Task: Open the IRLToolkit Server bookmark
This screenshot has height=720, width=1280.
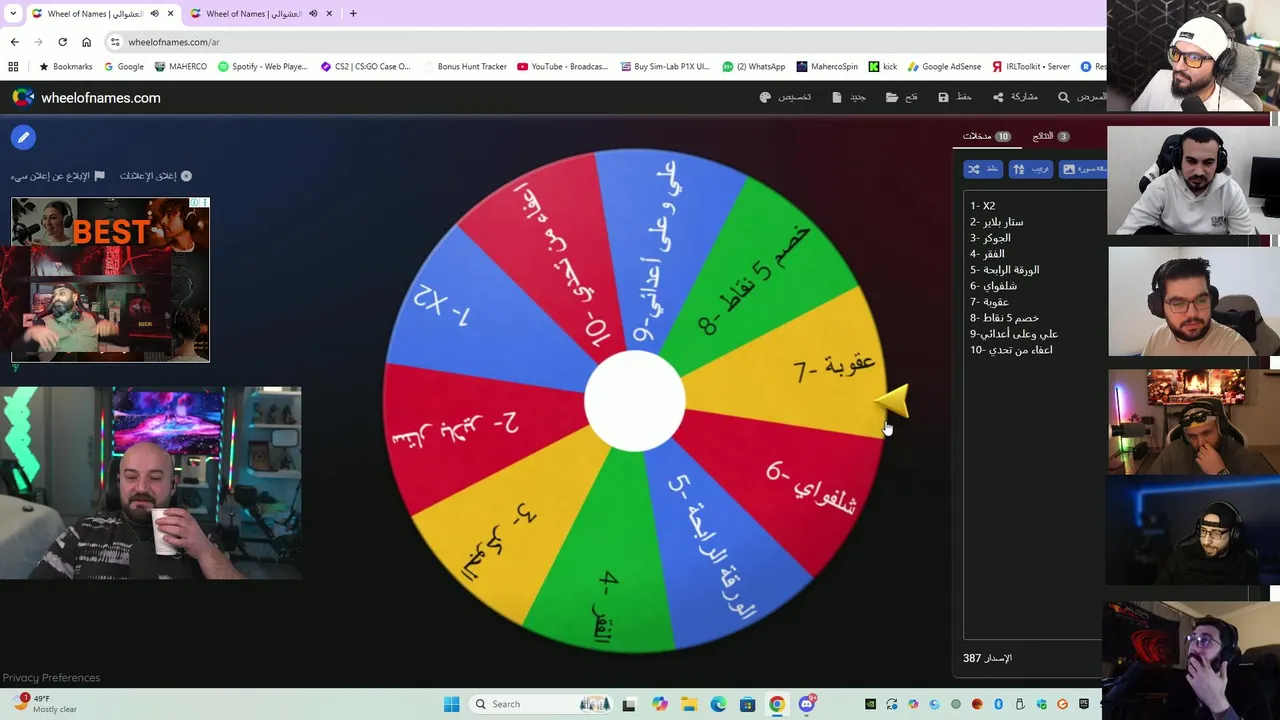Action: pyautogui.click(x=1031, y=67)
